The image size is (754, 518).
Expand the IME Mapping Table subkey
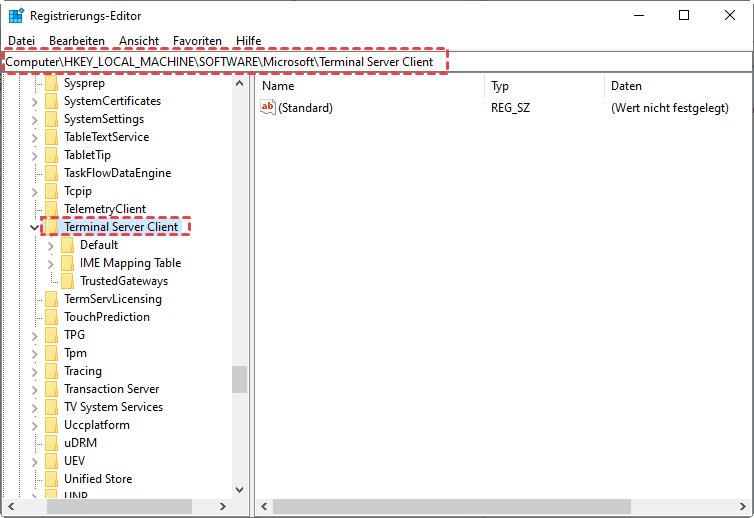50,264
